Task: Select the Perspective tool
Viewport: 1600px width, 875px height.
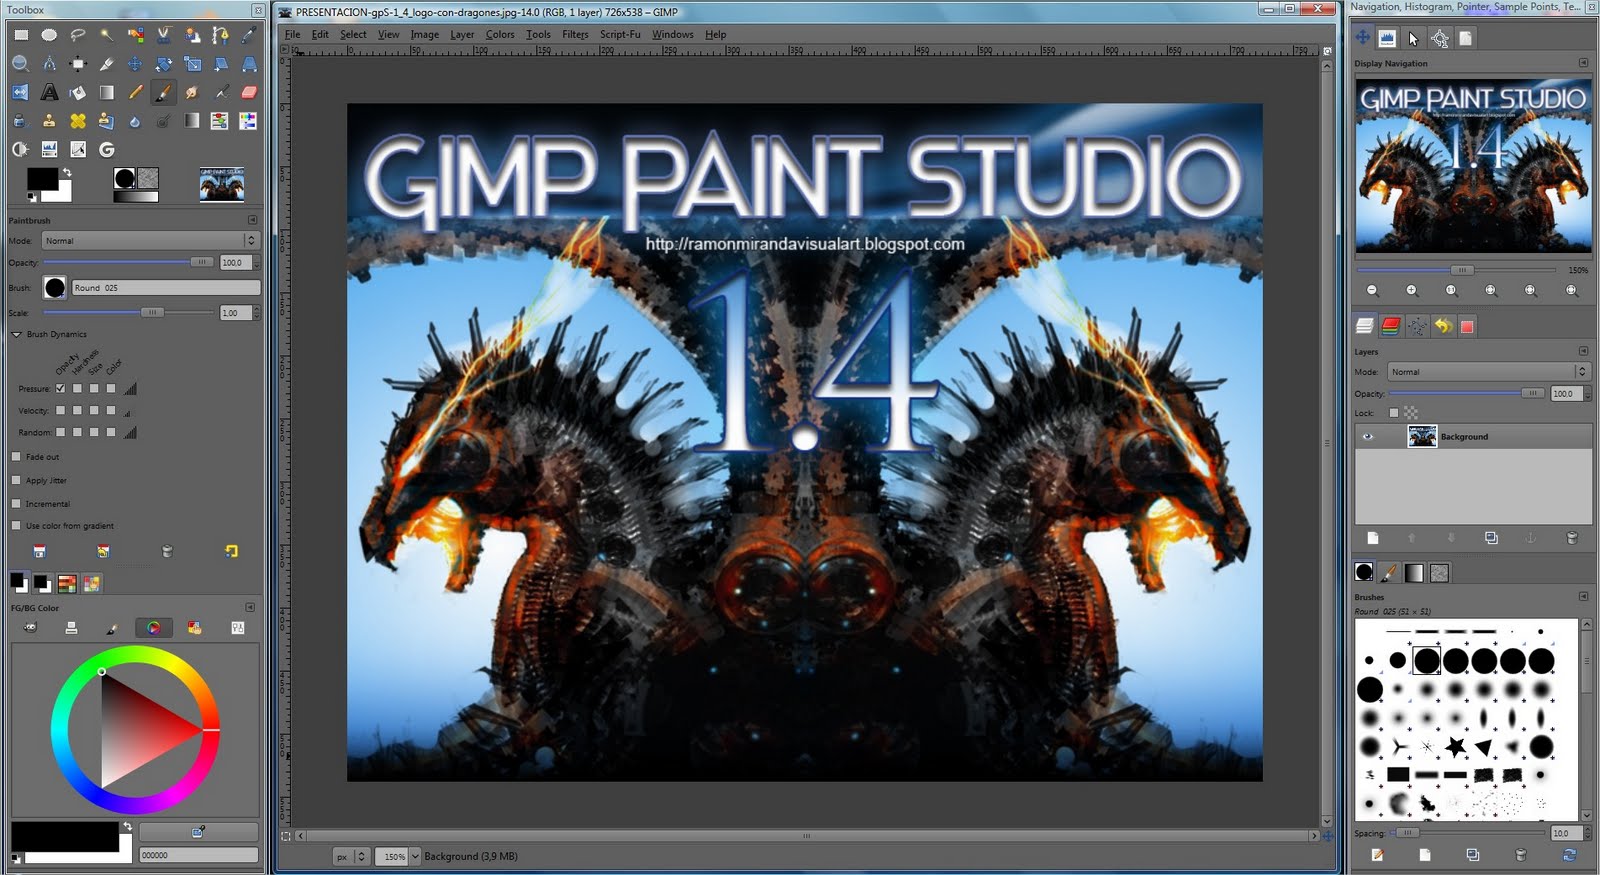Action: point(249,64)
